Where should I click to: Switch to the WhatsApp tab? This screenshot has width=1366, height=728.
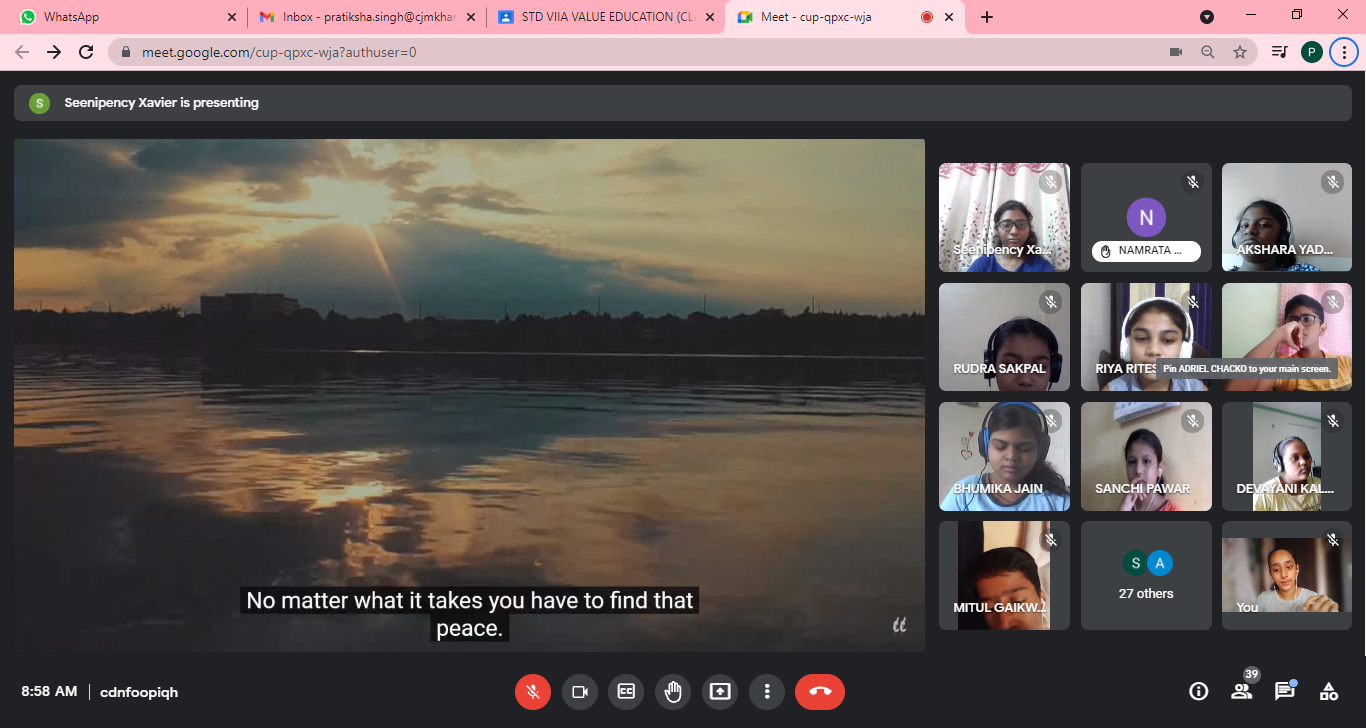(x=120, y=17)
